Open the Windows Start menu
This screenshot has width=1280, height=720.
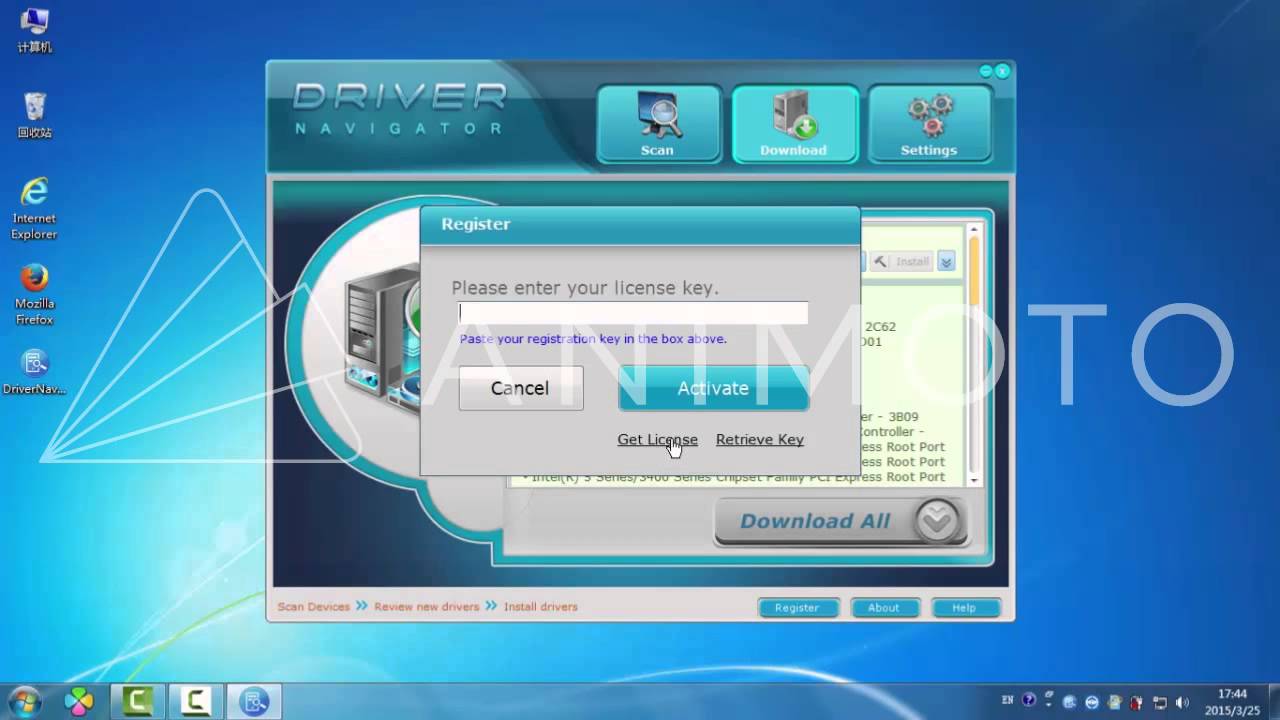[x=23, y=702]
